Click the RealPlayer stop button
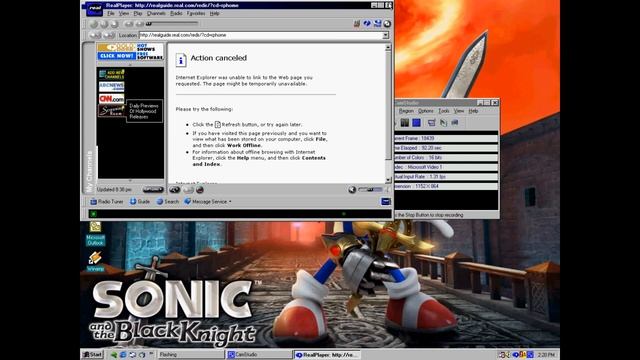640x360 pixels. coord(114,24)
